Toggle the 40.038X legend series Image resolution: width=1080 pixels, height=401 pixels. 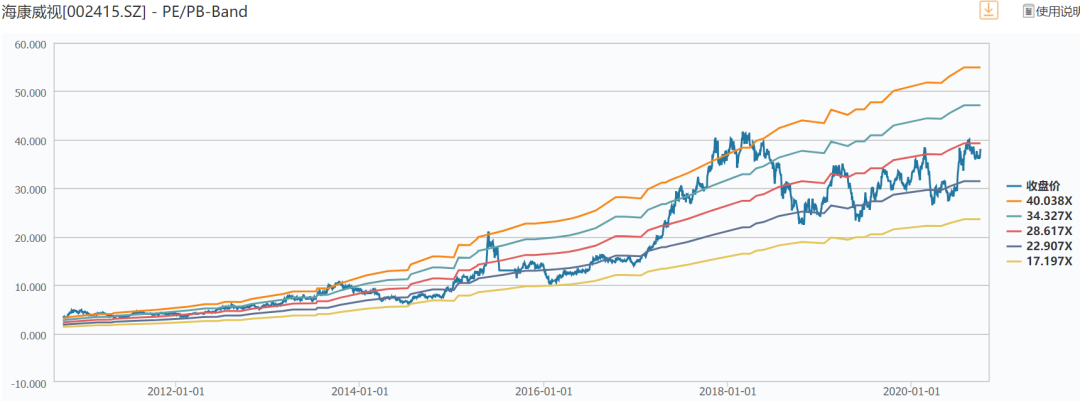pyautogui.click(x=1039, y=200)
